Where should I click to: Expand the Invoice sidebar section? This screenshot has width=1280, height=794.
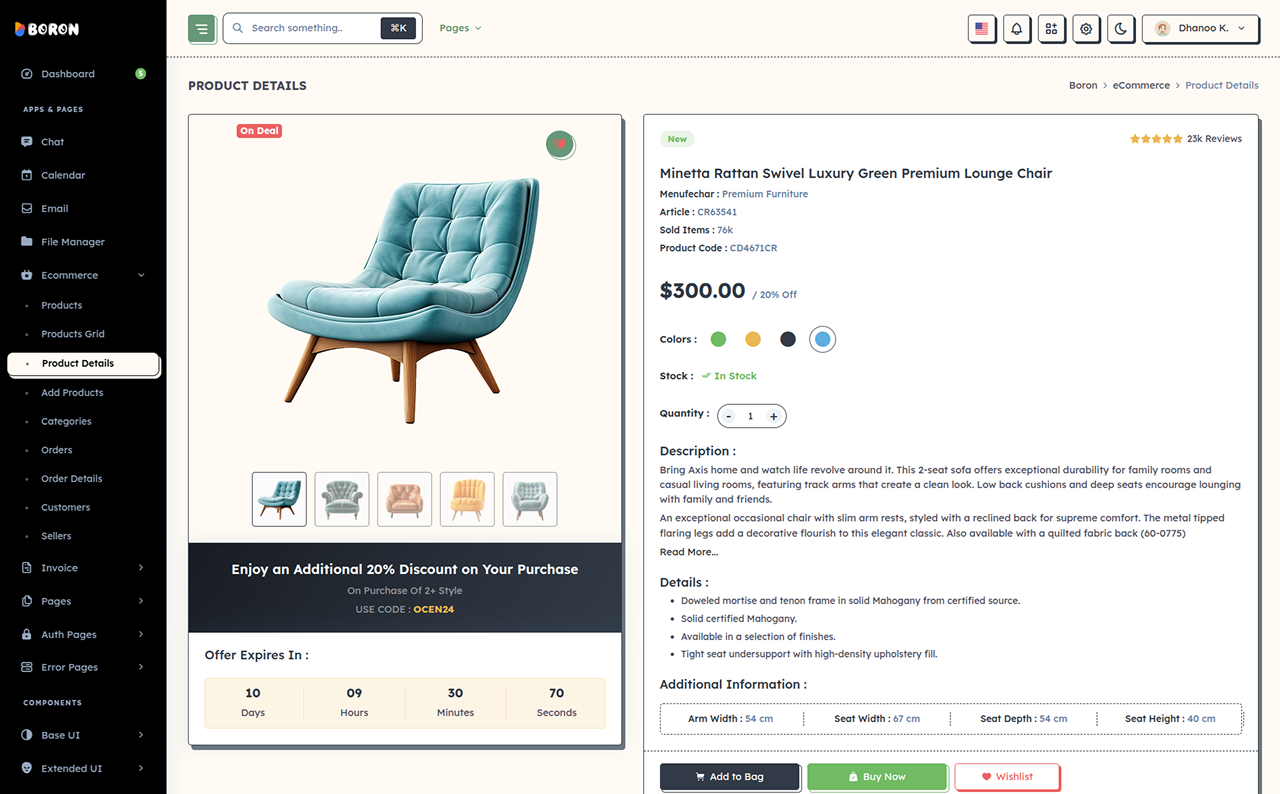(83, 568)
